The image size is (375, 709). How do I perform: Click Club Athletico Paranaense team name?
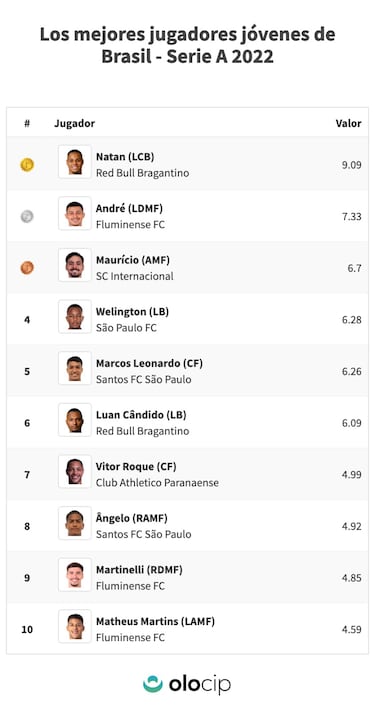(x=157, y=483)
